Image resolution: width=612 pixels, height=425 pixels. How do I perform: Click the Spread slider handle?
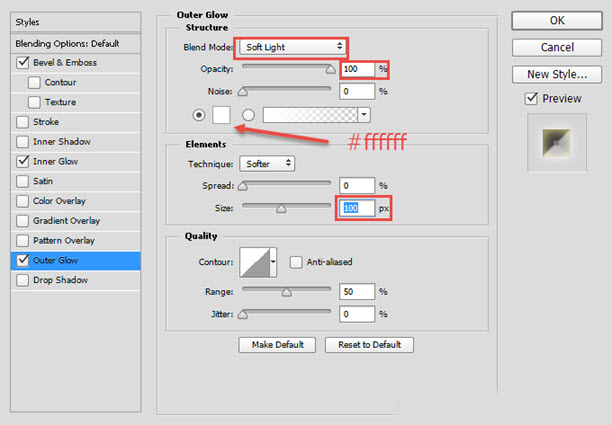[x=243, y=187]
